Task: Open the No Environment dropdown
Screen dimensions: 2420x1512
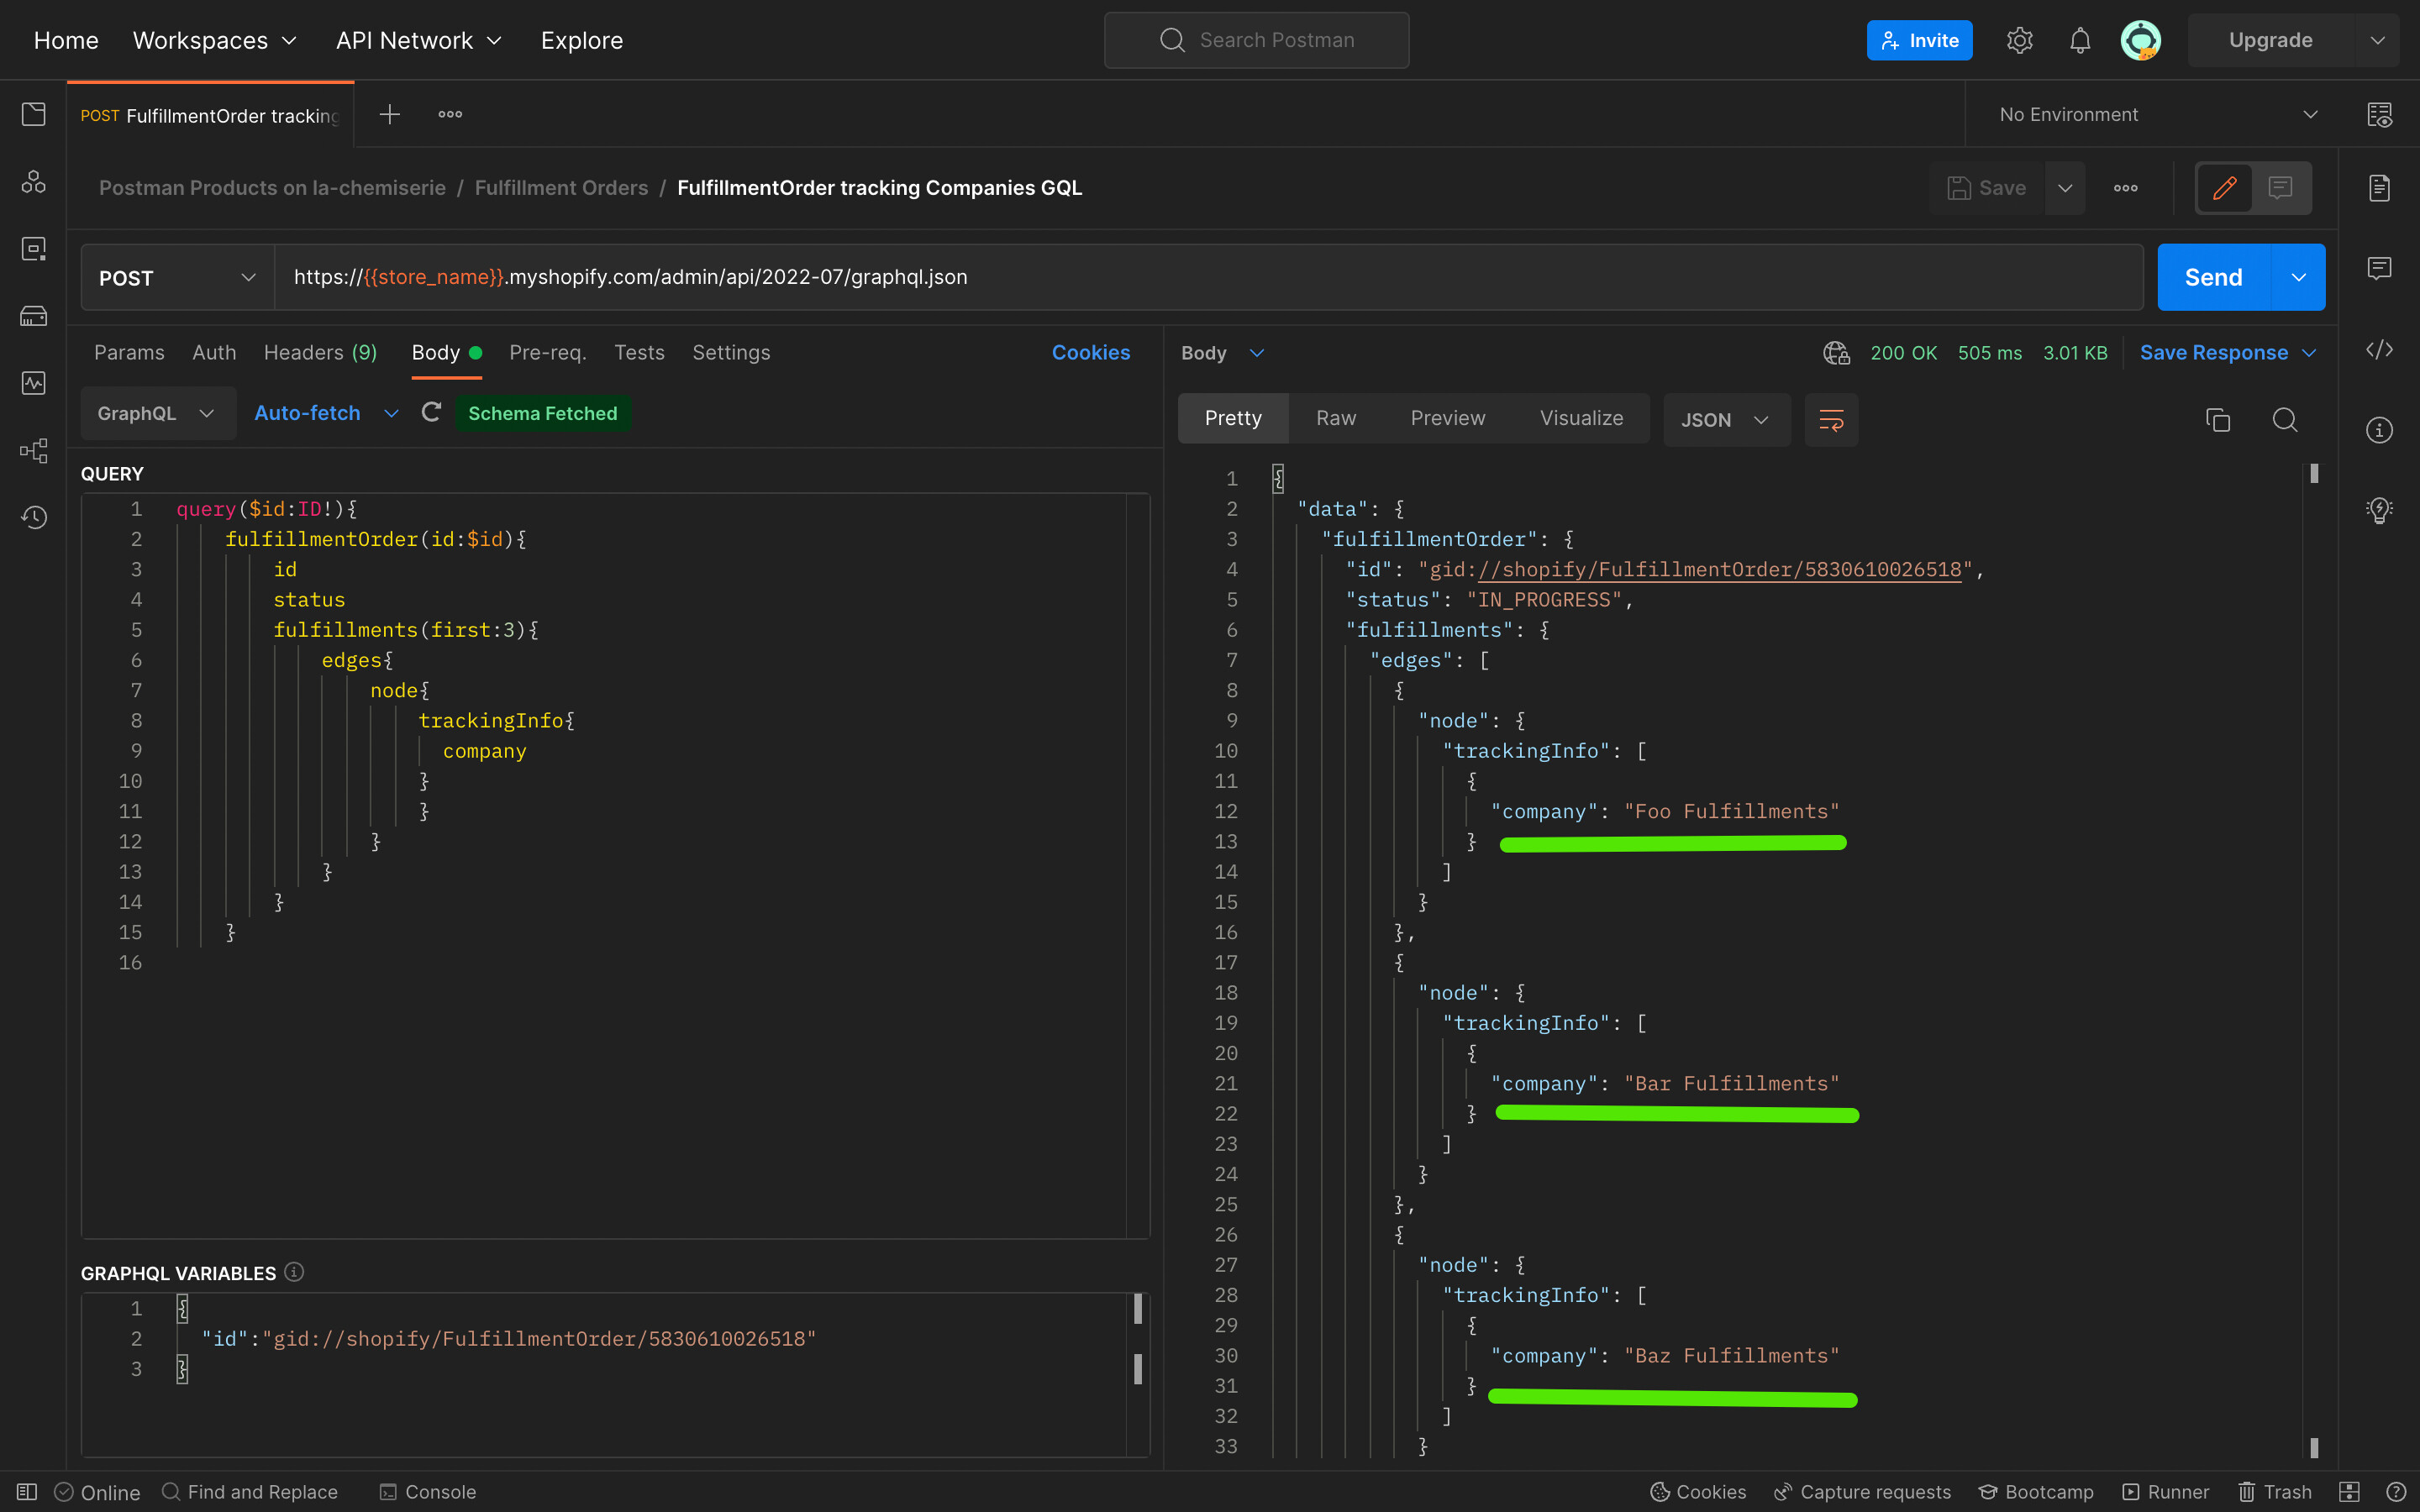Action: click(2157, 115)
